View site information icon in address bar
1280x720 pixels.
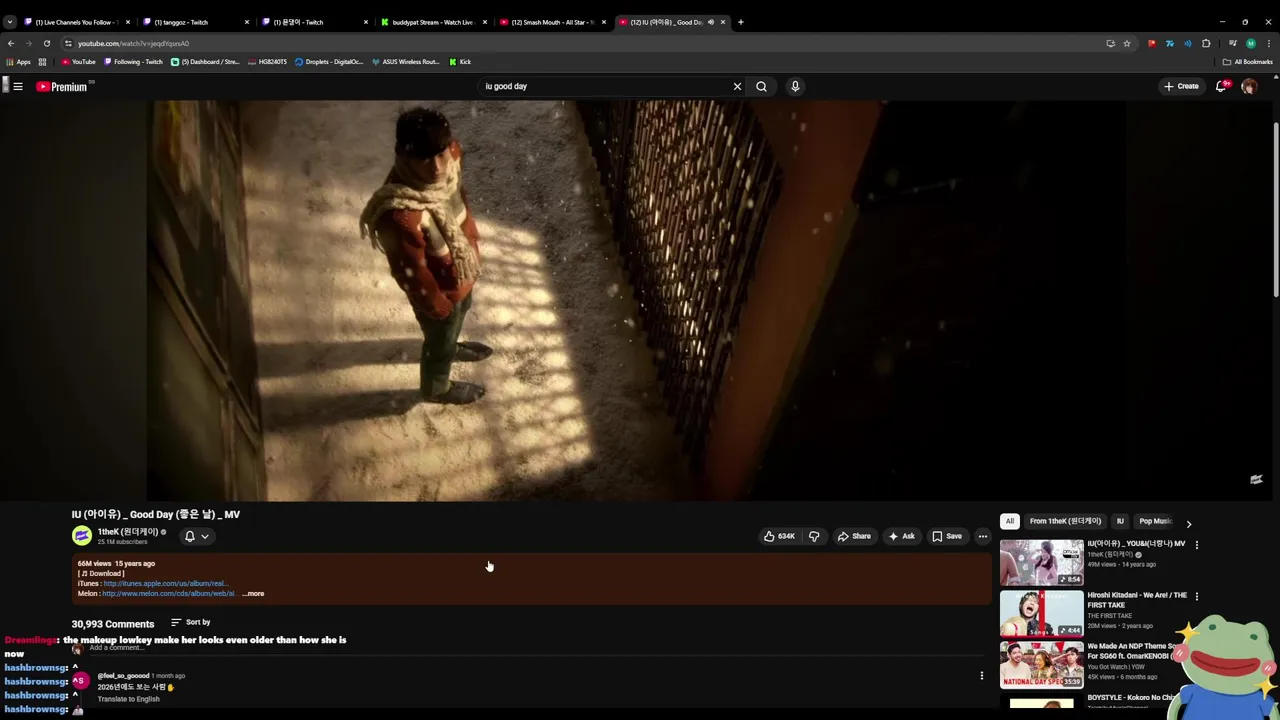click(x=68, y=43)
